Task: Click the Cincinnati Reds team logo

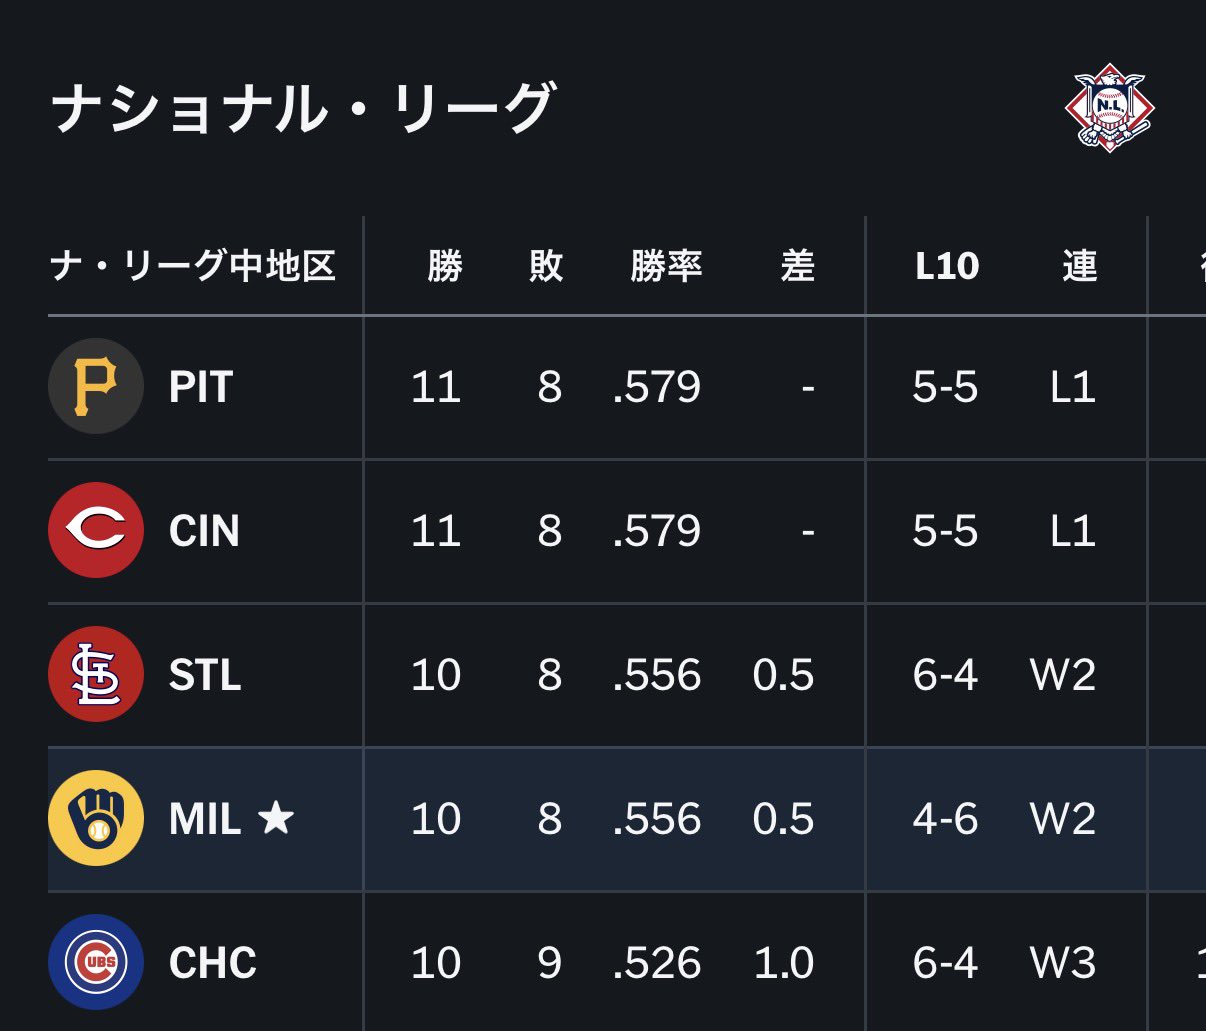Action: tap(96, 531)
